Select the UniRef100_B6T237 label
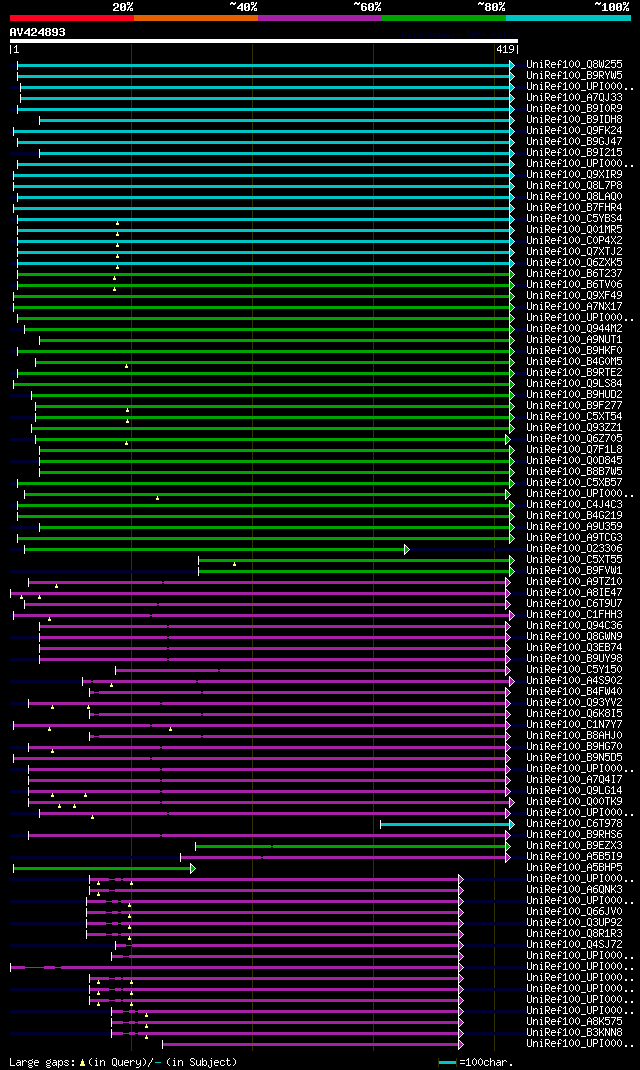640x1070 pixels. (x=574, y=274)
